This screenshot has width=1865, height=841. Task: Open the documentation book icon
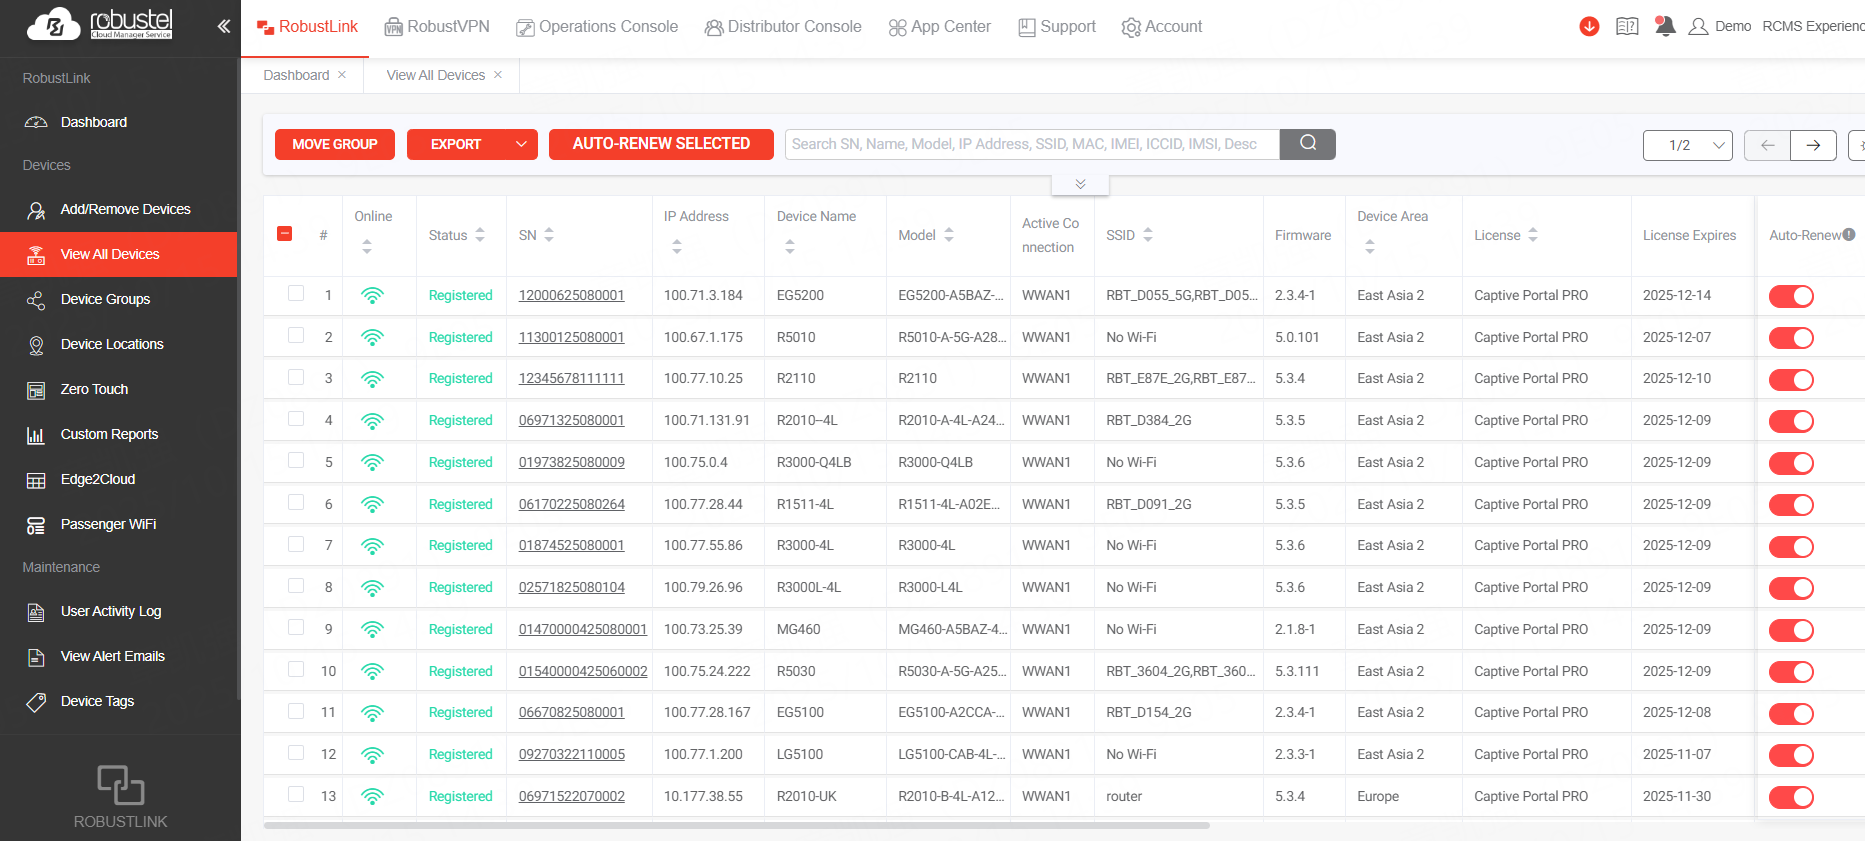tap(1627, 26)
